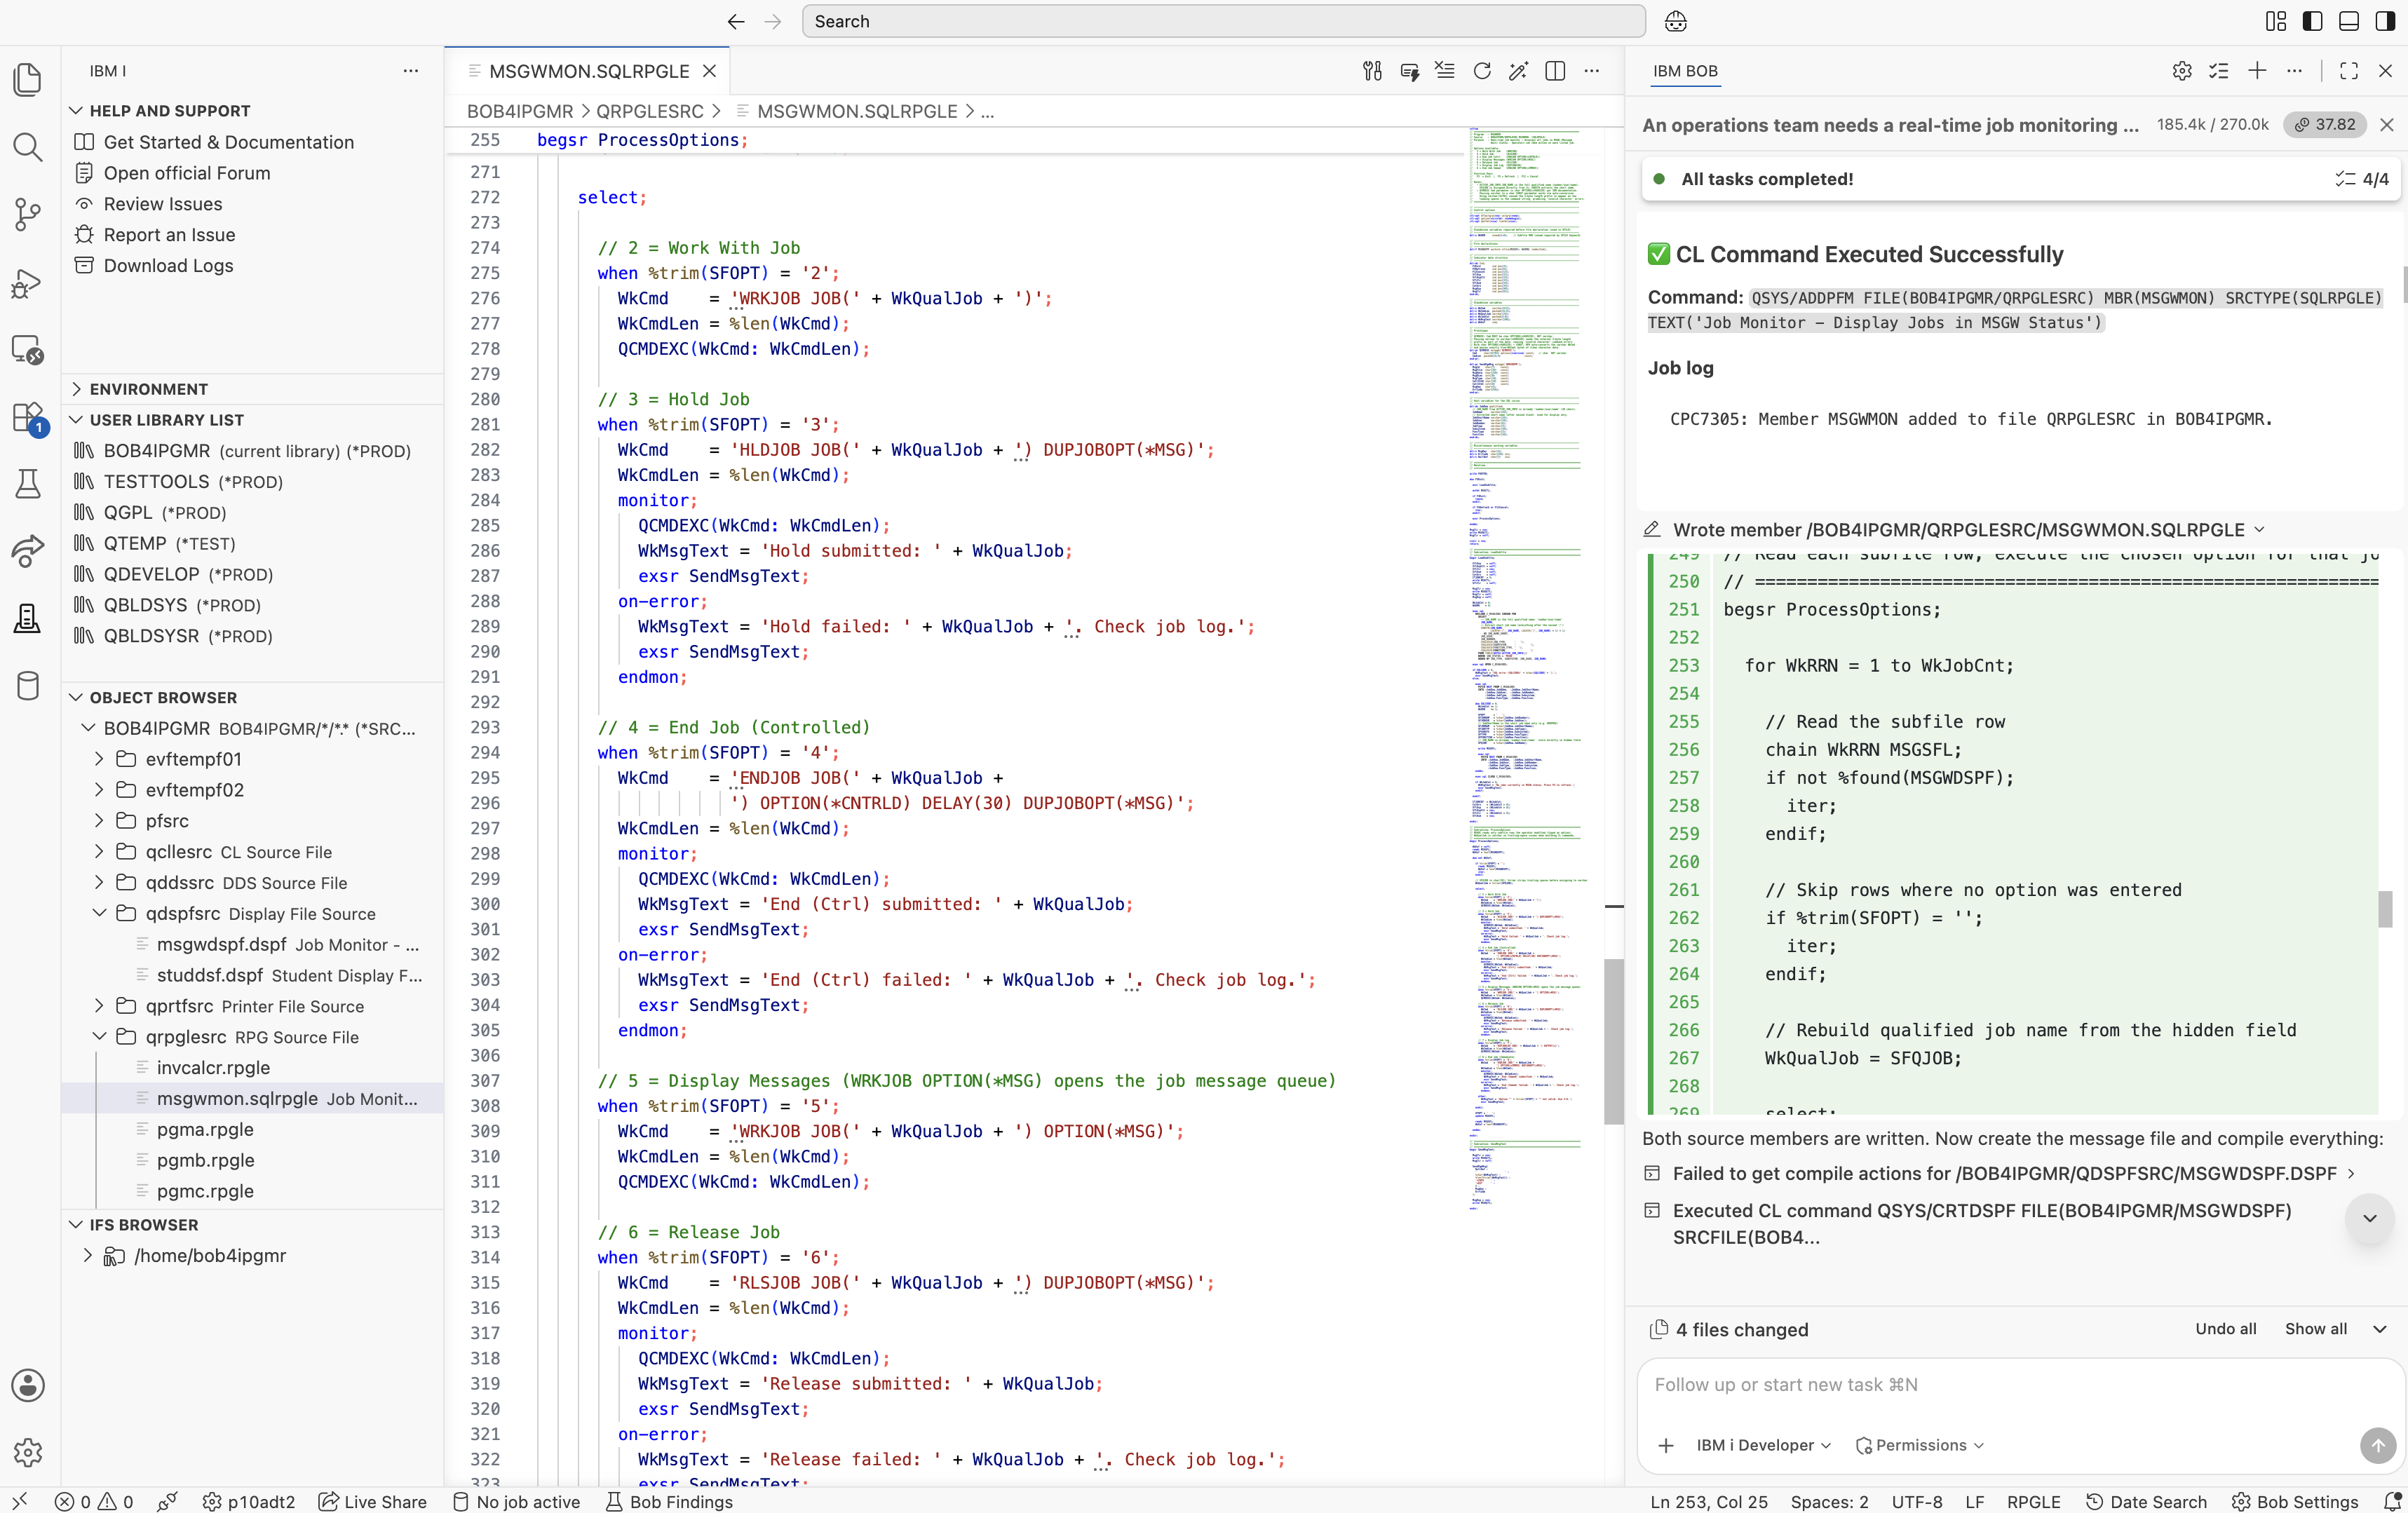This screenshot has width=2408, height=1513.
Task: Collapse the Wrote member MSGWMON diff block
Action: click(x=2259, y=530)
